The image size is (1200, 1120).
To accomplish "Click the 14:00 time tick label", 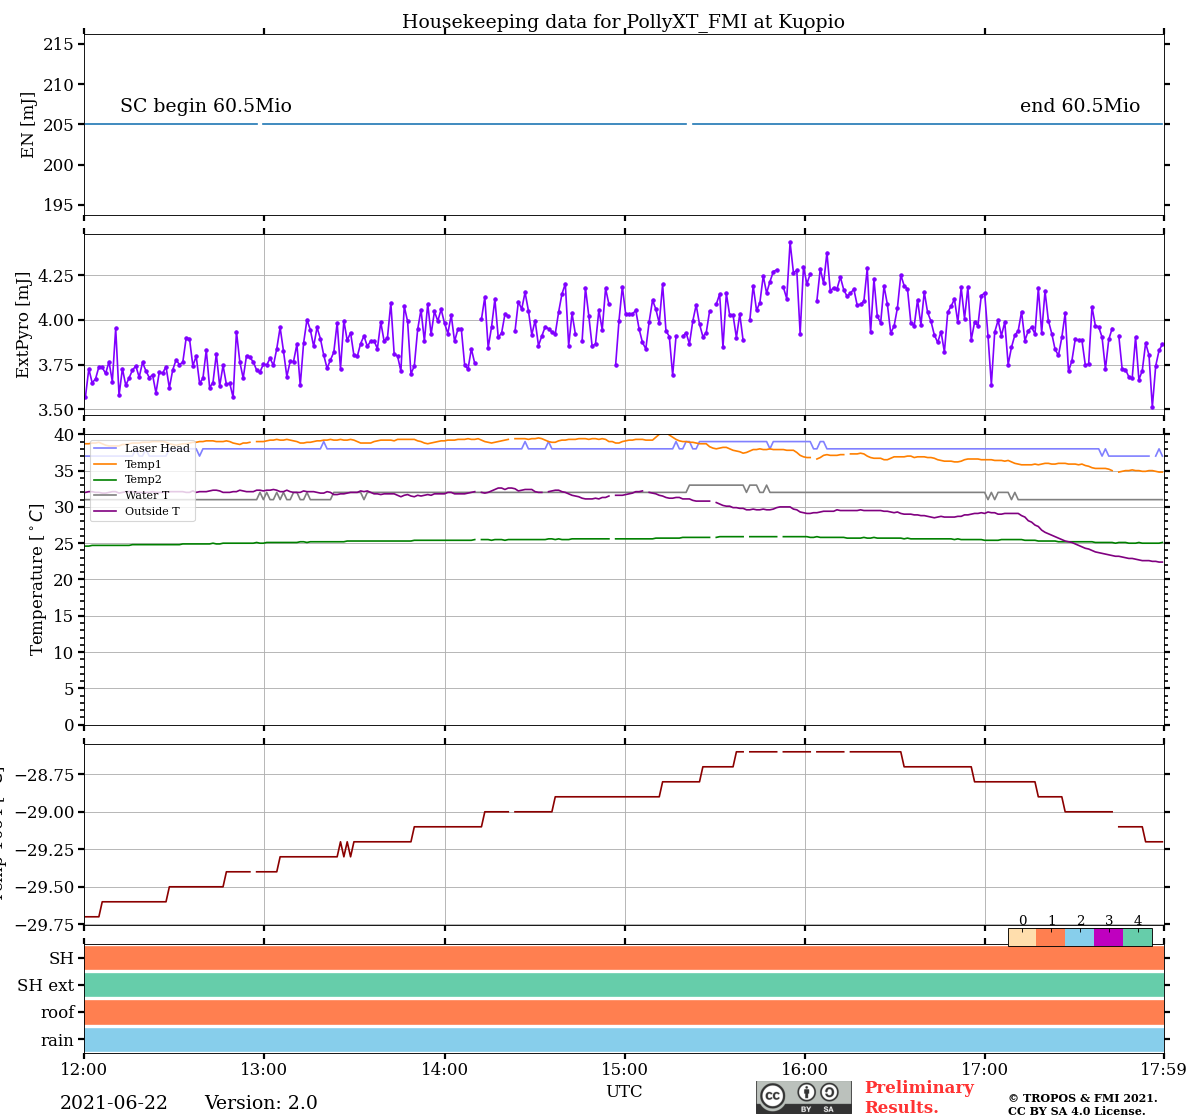I will point(444,1070).
